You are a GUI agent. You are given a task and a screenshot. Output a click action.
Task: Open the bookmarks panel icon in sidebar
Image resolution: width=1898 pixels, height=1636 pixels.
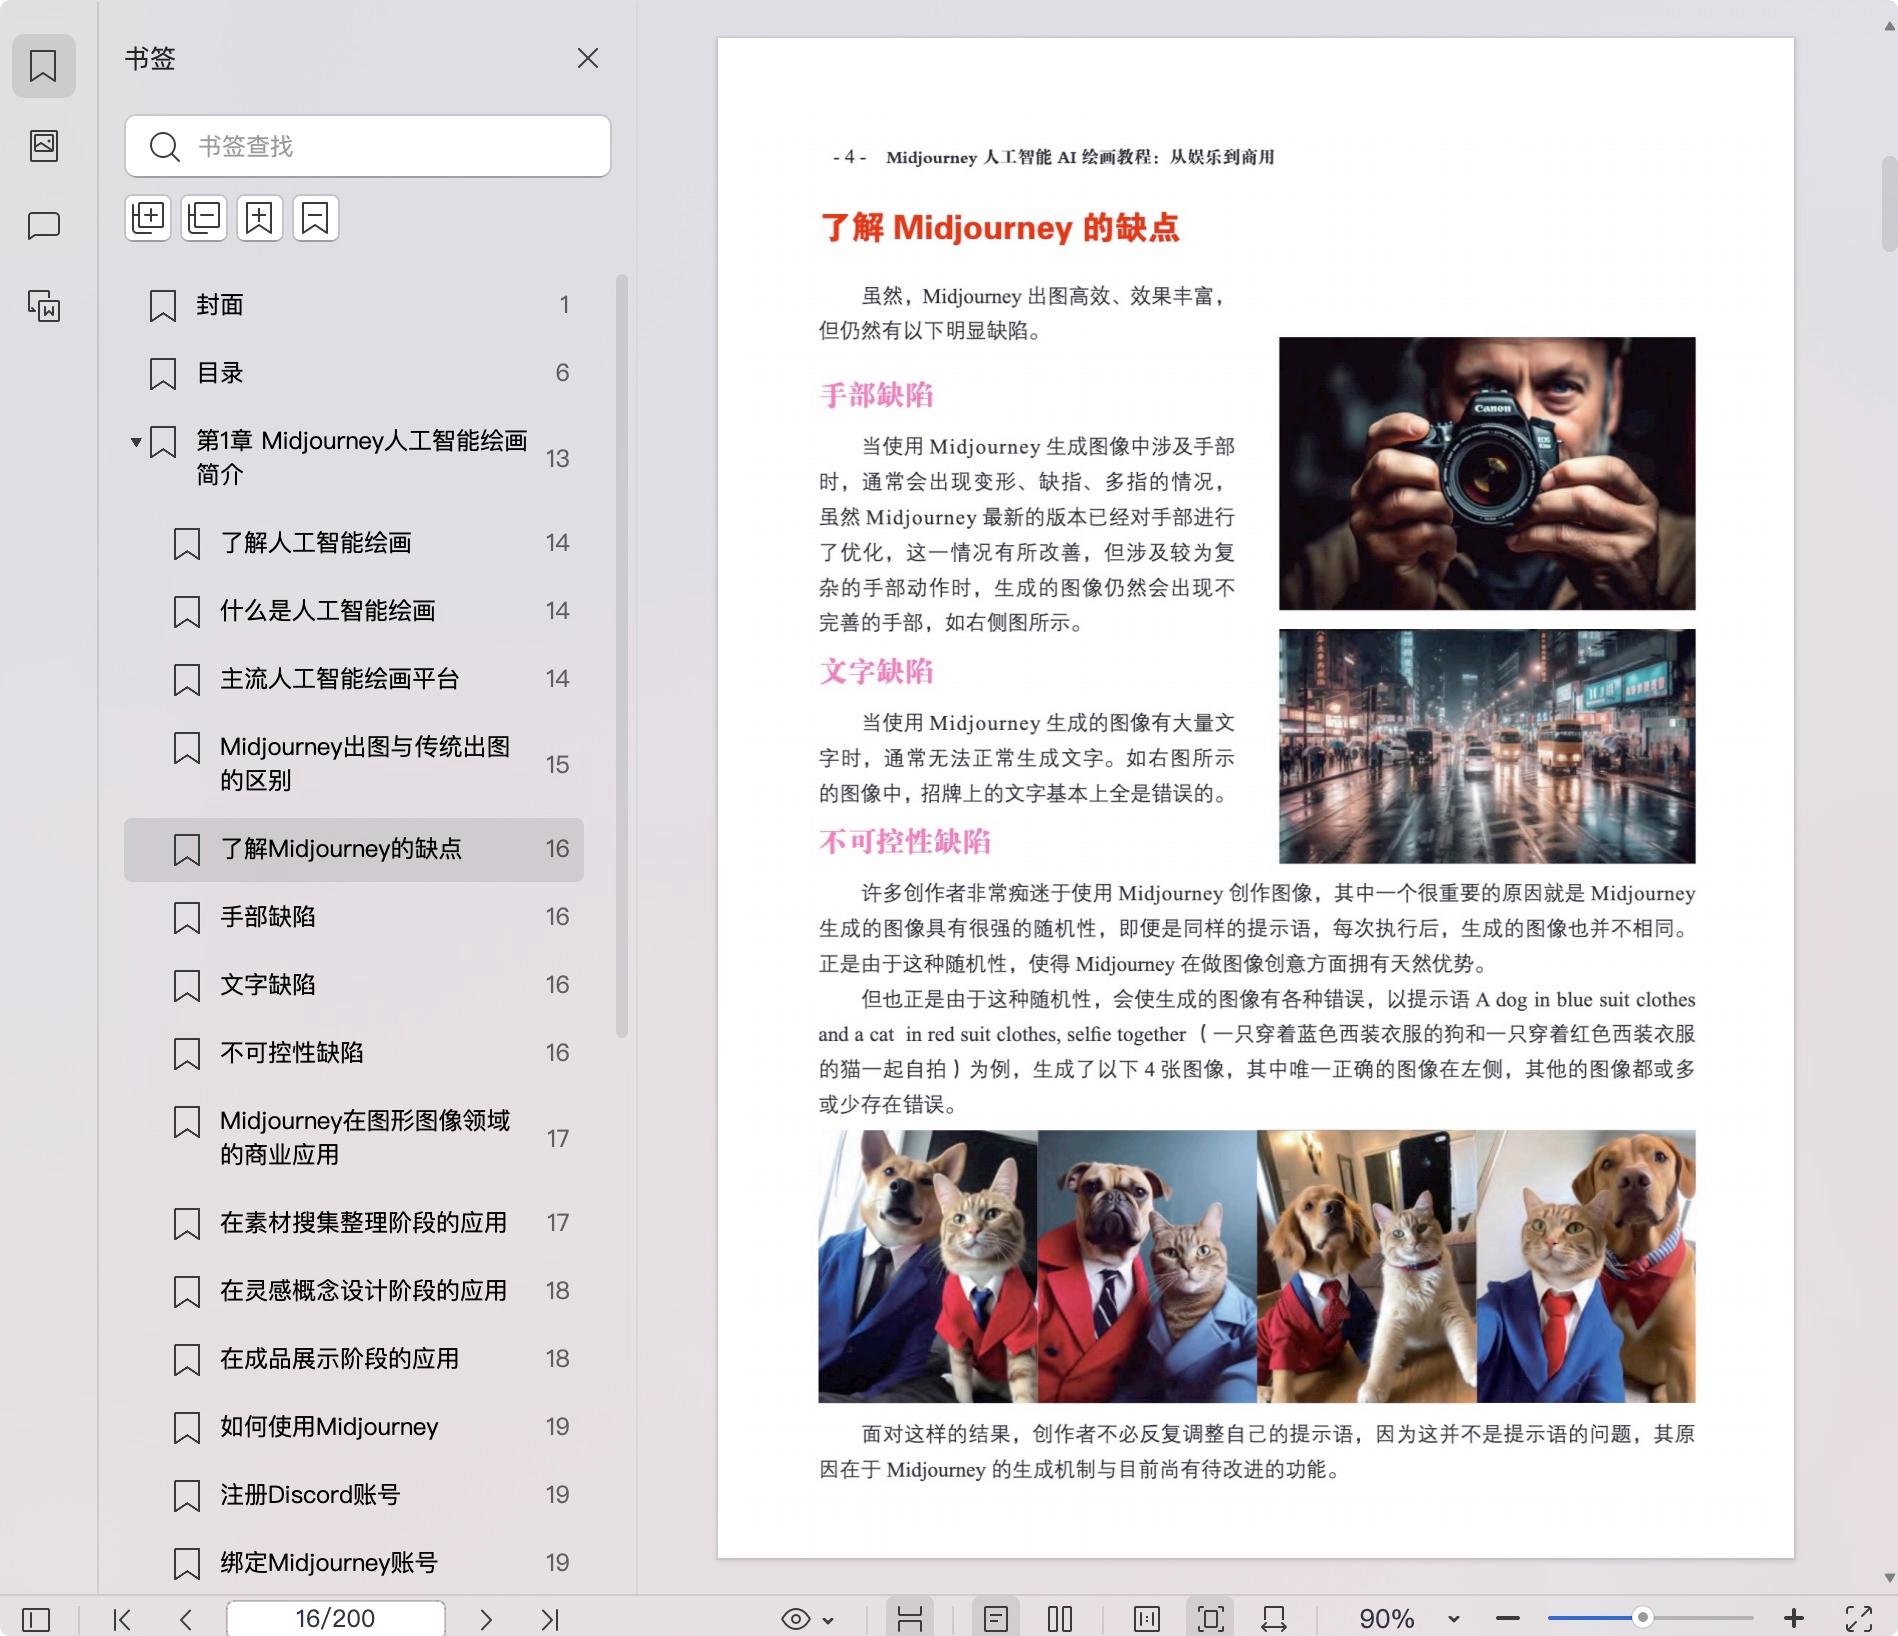click(x=43, y=66)
